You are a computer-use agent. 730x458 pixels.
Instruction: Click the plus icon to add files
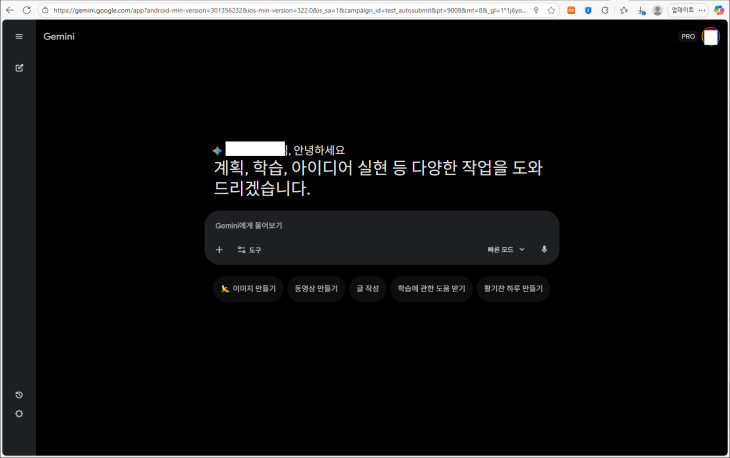pyautogui.click(x=219, y=249)
